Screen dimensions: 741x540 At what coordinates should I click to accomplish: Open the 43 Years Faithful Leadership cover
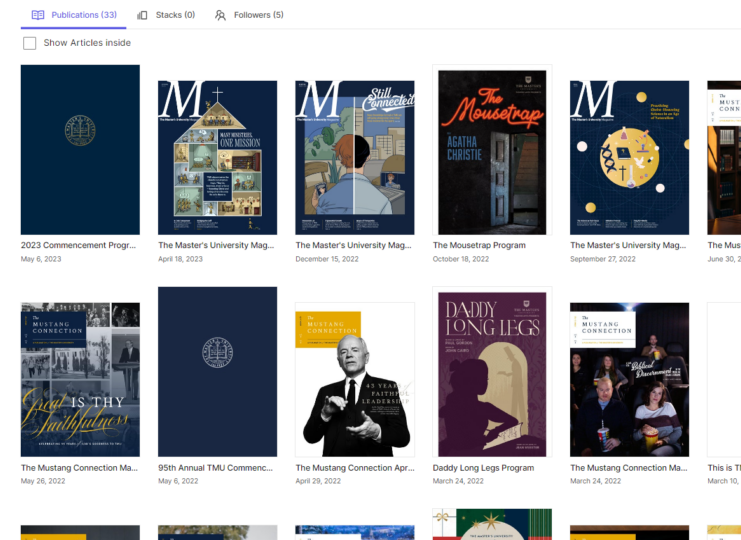pos(355,379)
